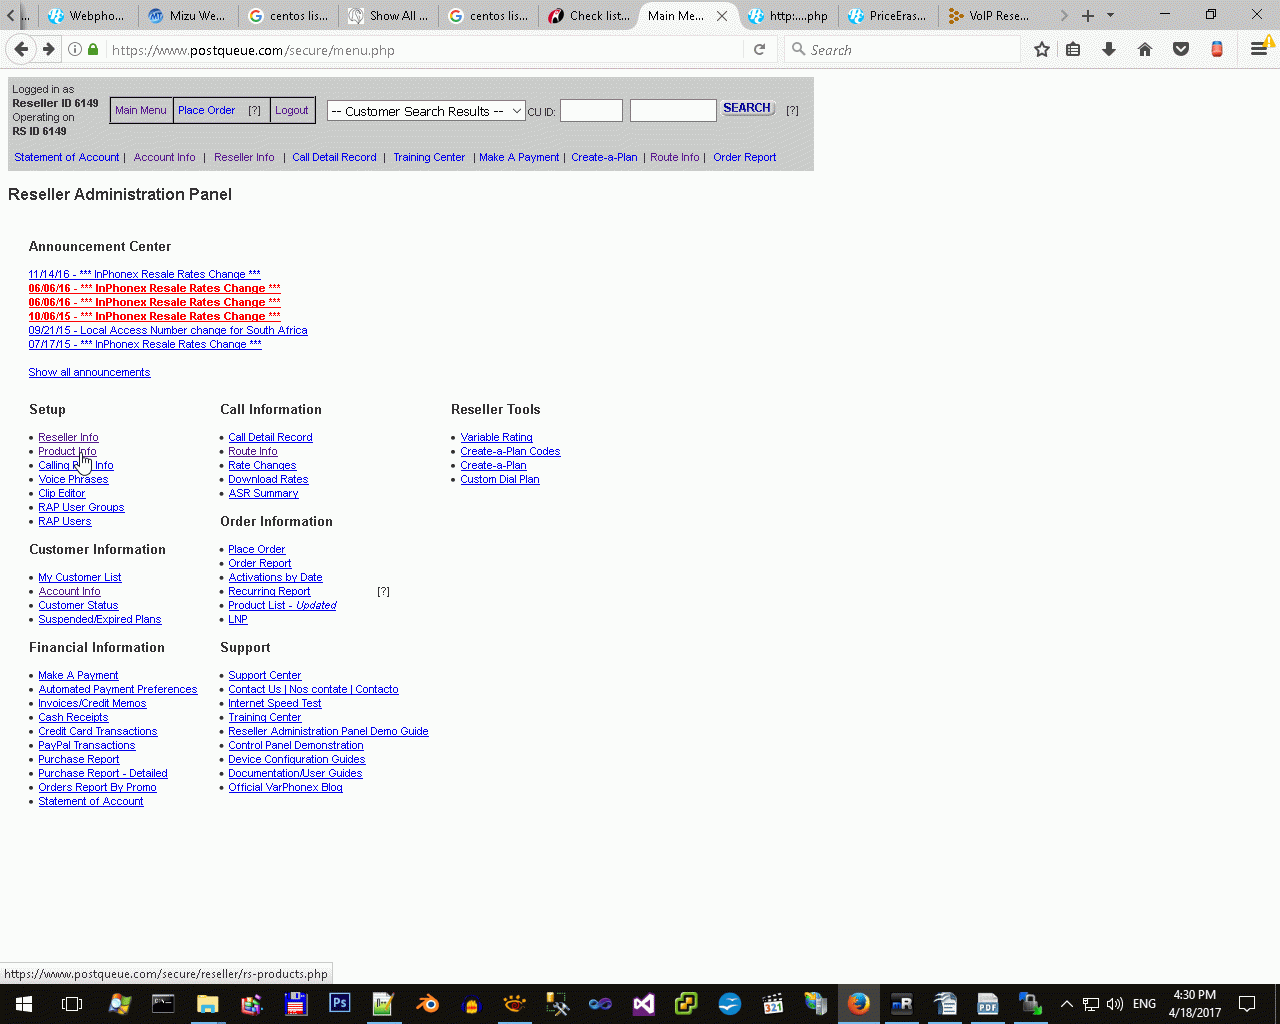The height and width of the screenshot is (1024, 1280).
Task: Launch Photoshop from the taskbar
Action: [x=340, y=1003]
